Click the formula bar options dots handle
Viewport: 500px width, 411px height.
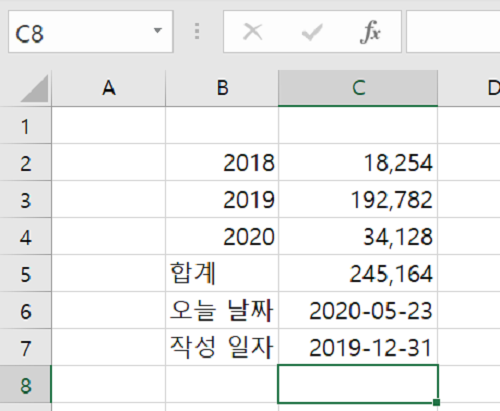[x=197, y=31]
